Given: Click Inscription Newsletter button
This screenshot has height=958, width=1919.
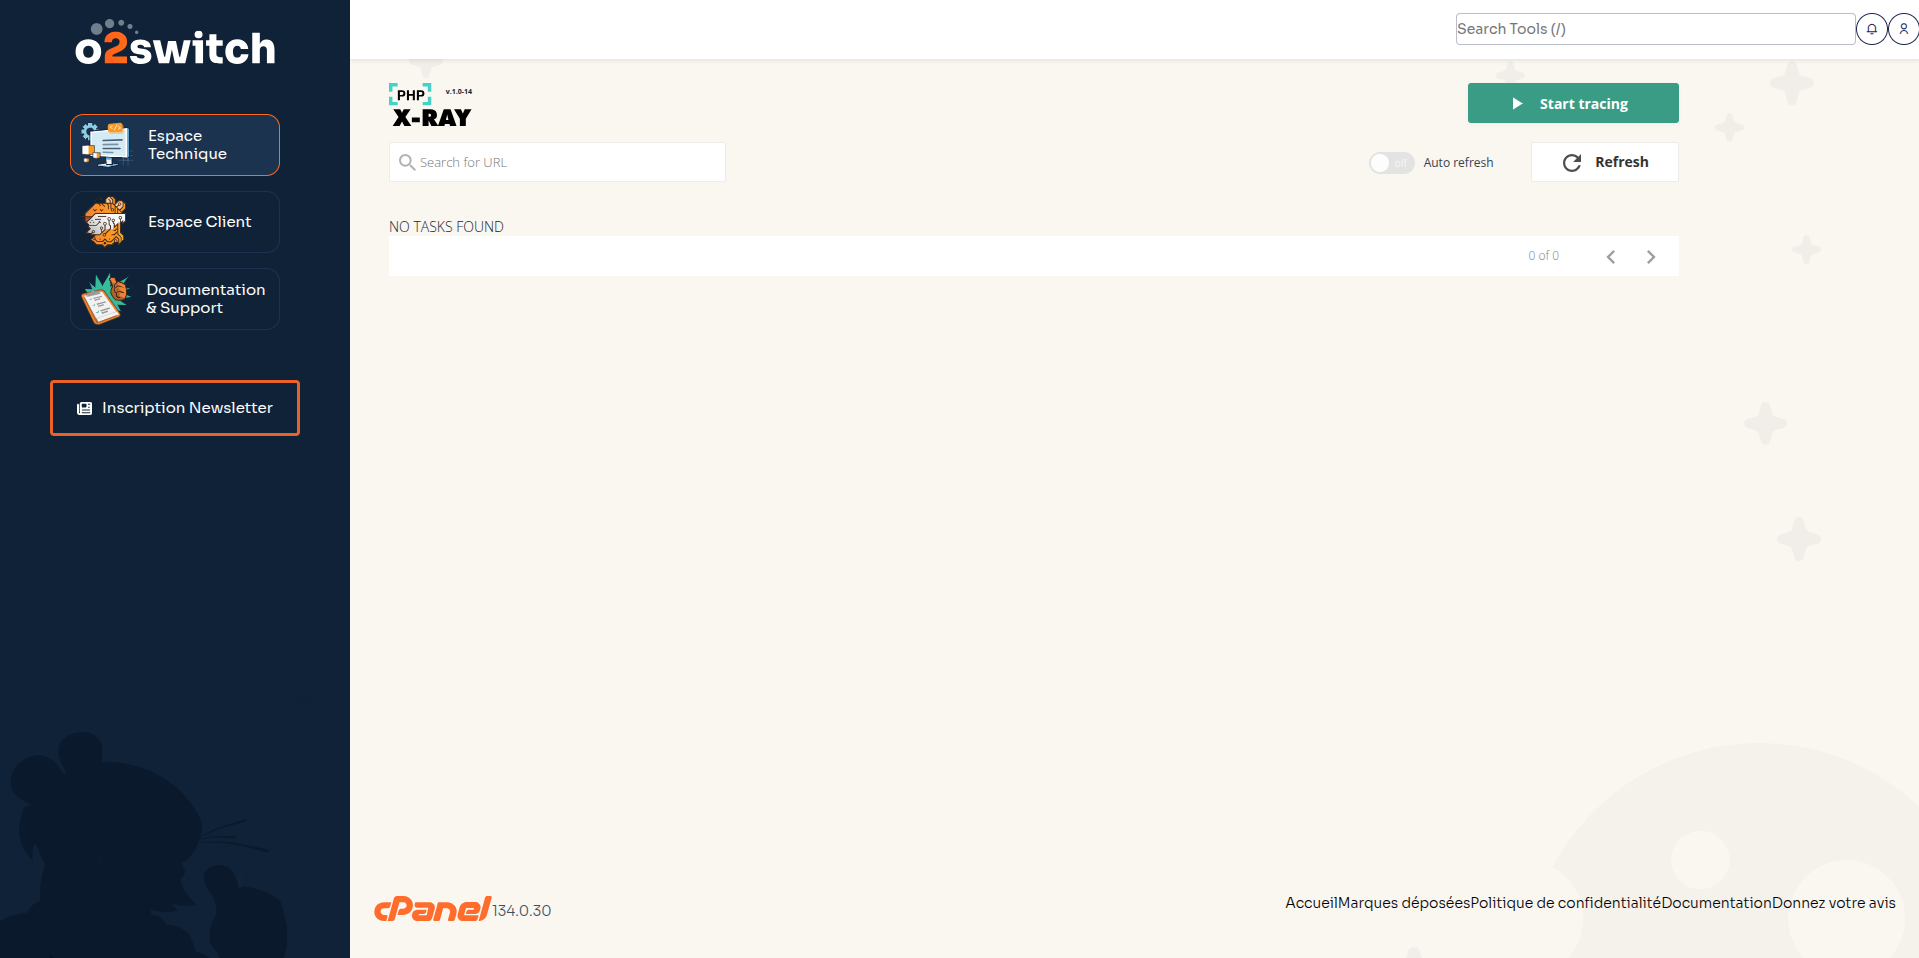Looking at the screenshot, I should tap(175, 408).
